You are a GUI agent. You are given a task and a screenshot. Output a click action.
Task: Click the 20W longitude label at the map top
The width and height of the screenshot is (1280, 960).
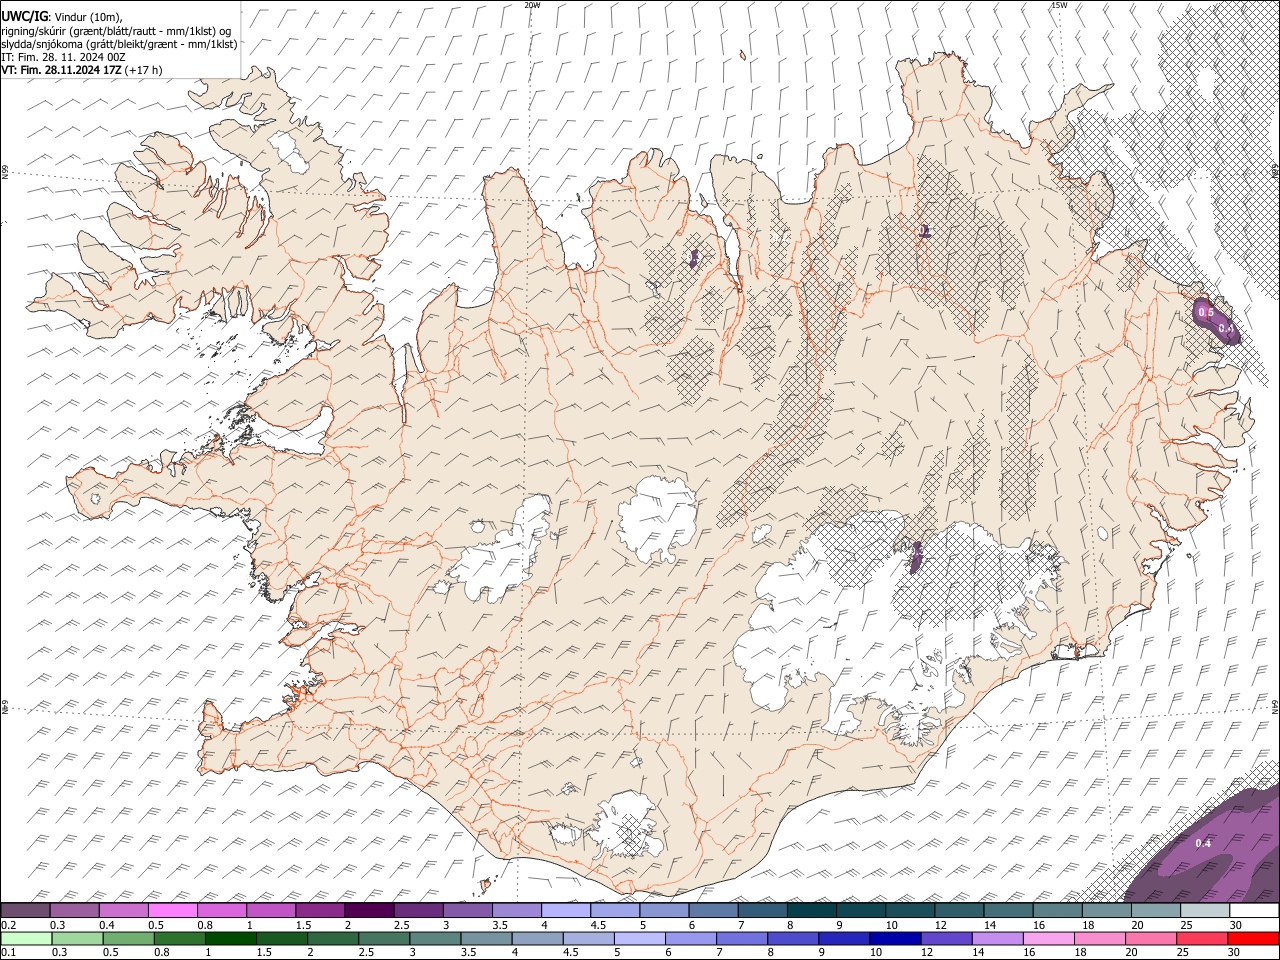(x=532, y=5)
